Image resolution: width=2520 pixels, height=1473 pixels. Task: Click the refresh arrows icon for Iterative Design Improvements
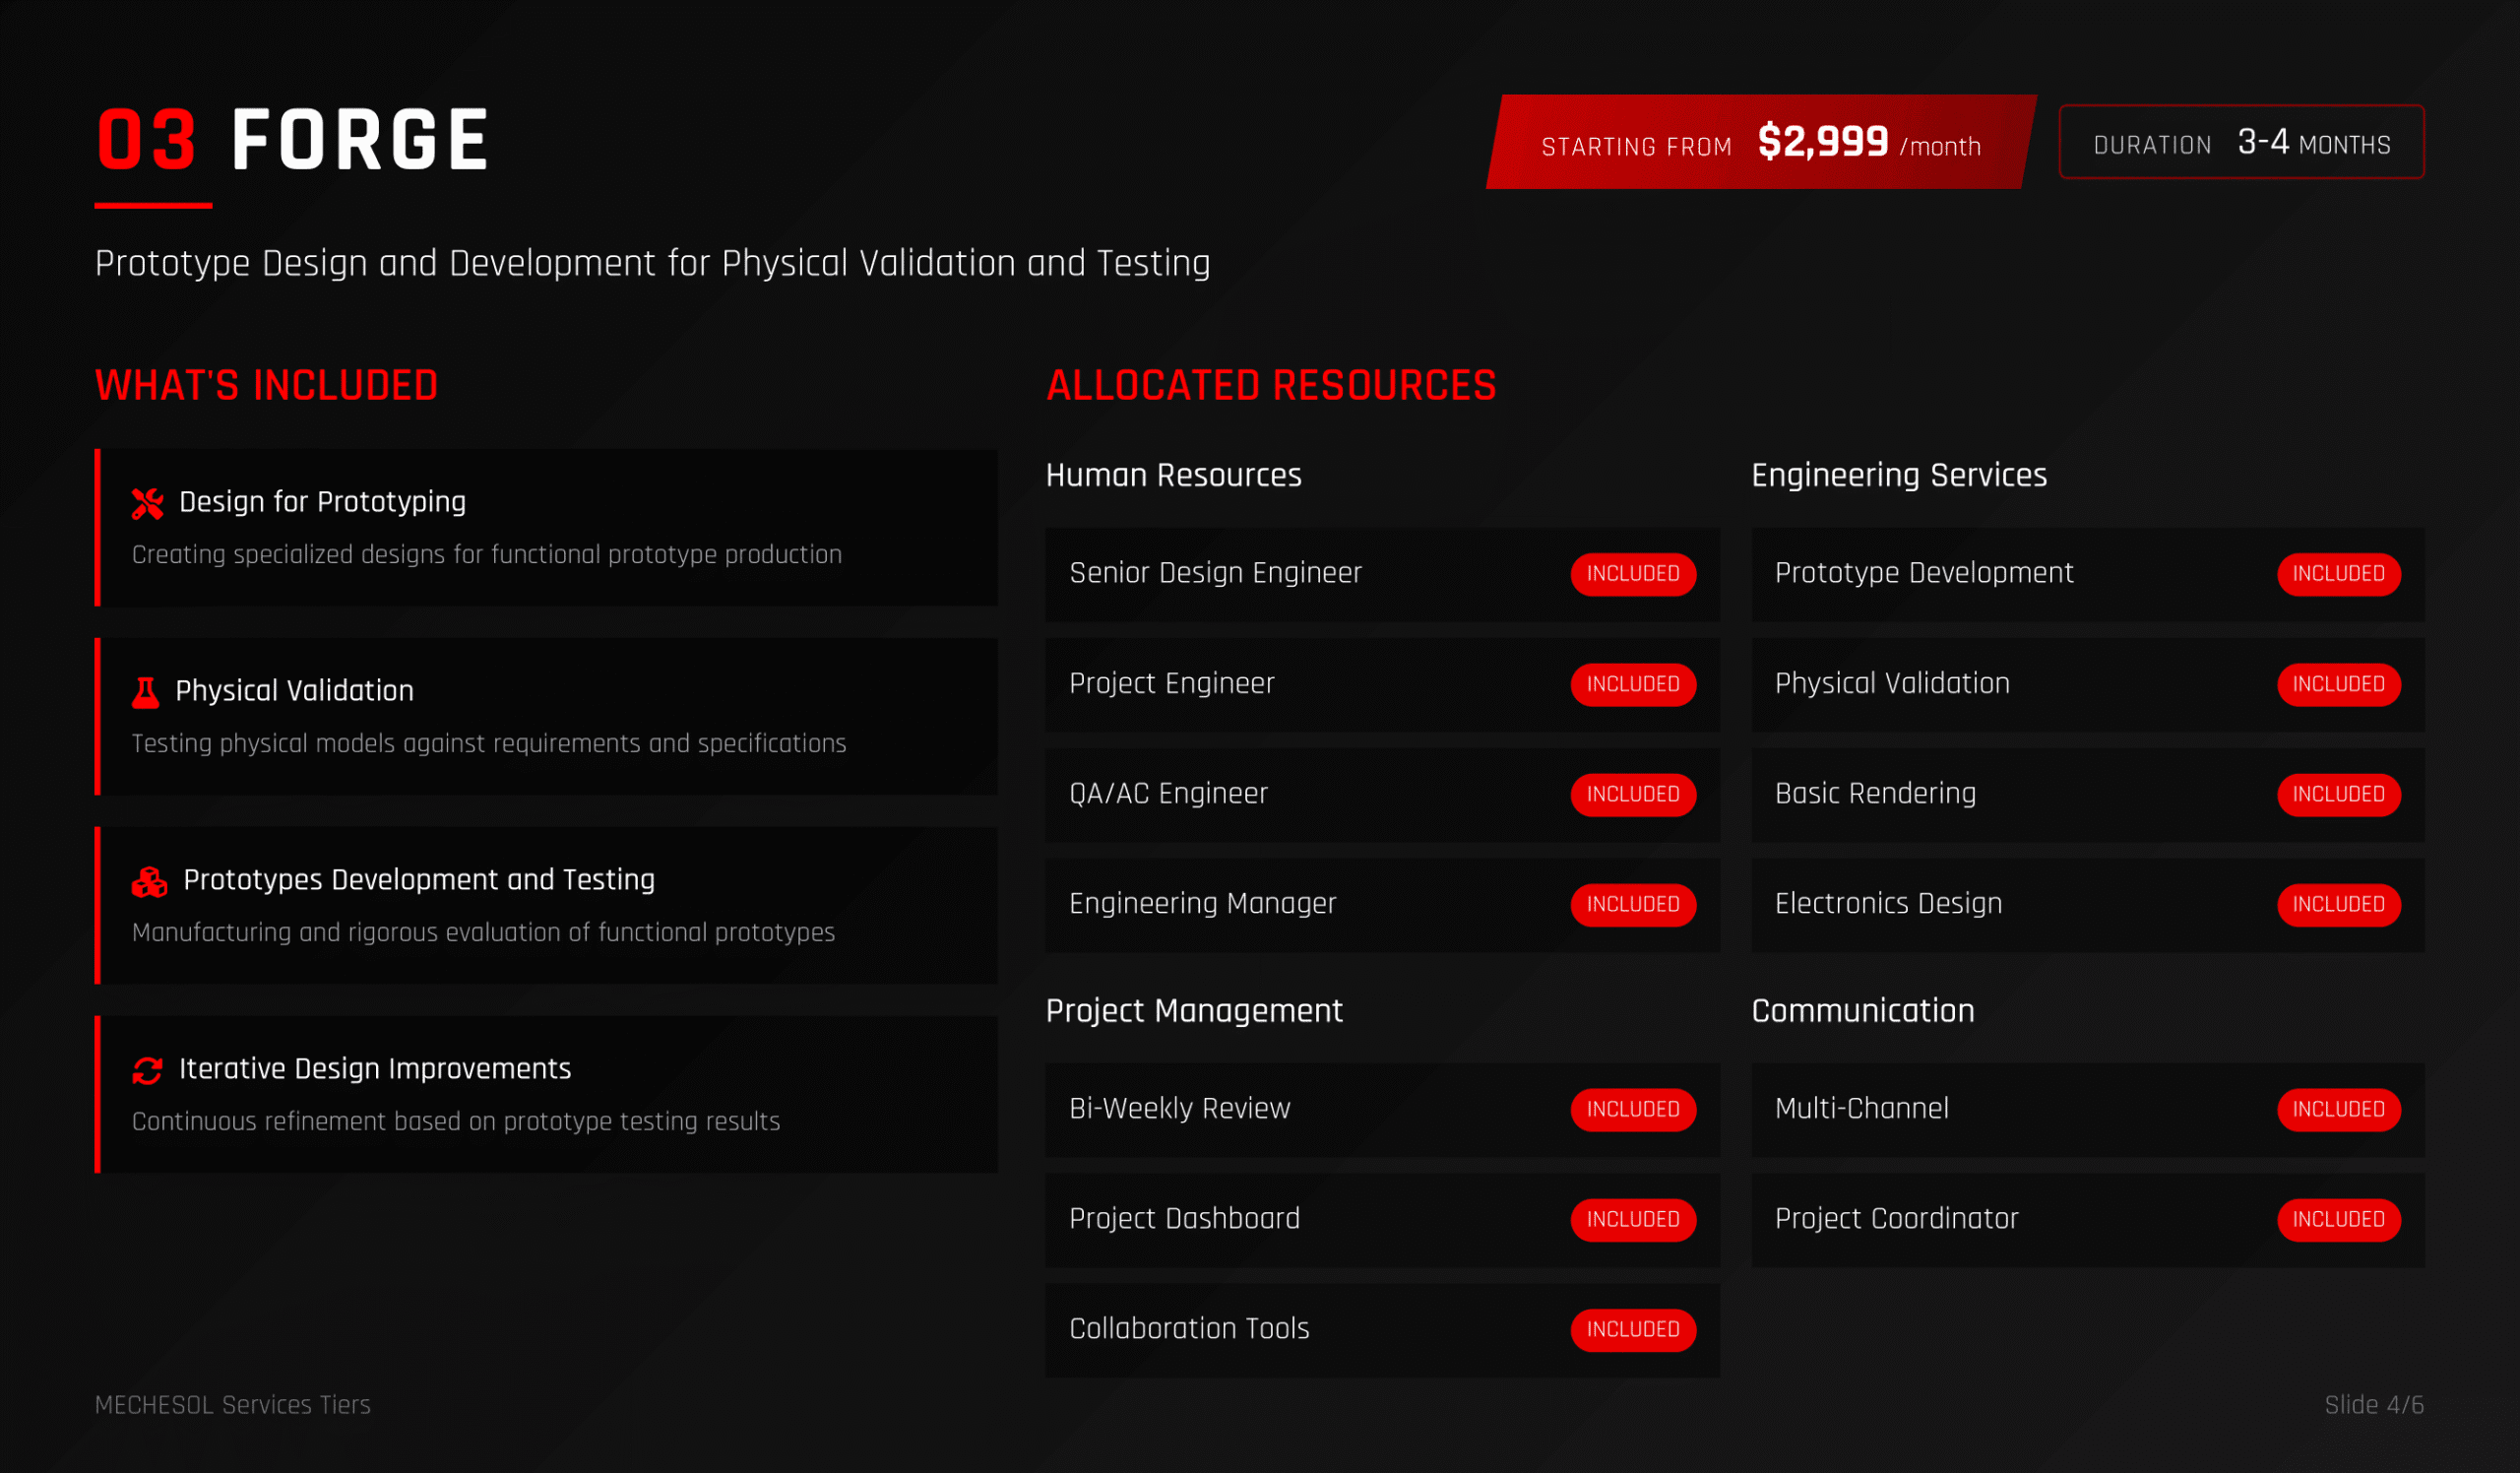point(147,1071)
